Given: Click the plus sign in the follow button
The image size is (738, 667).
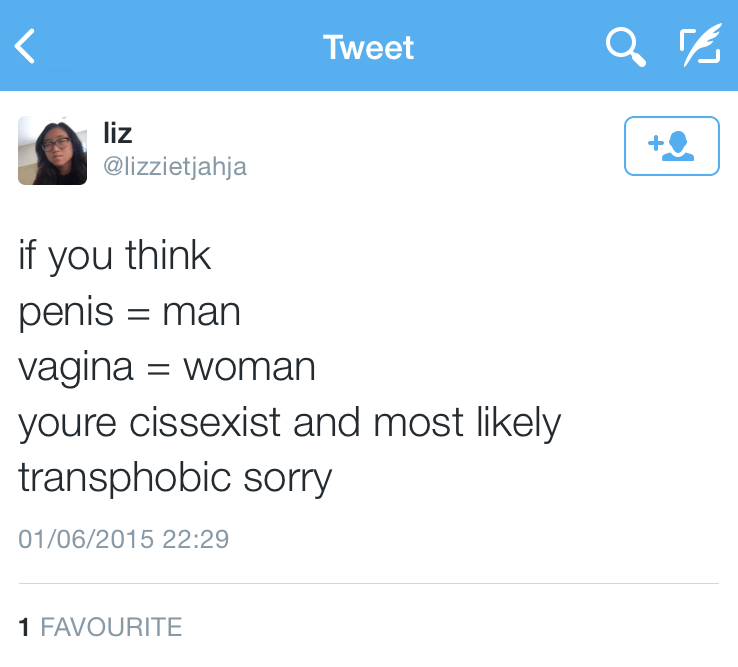Looking at the screenshot, I should pyautogui.click(x=656, y=144).
